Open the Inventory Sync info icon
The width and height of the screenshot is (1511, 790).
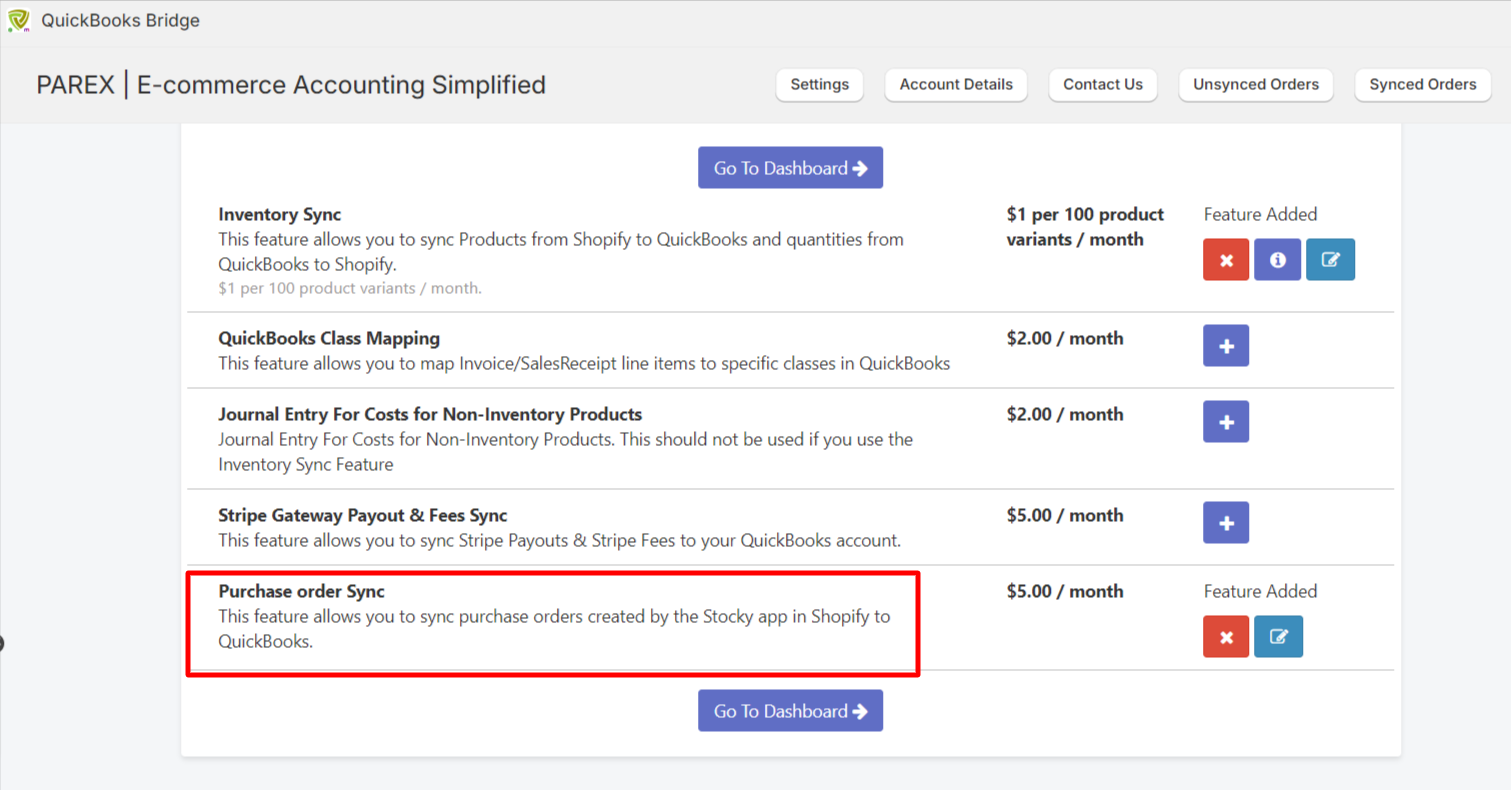tap(1277, 260)
